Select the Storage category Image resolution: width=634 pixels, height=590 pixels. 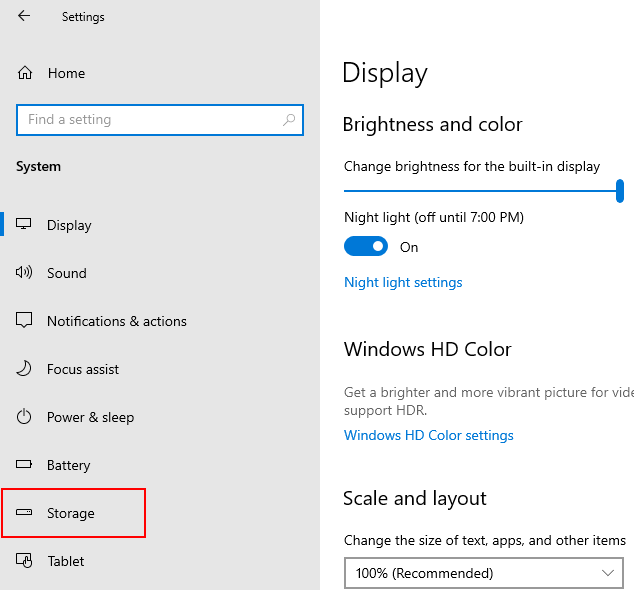click(x=73, y=513)
